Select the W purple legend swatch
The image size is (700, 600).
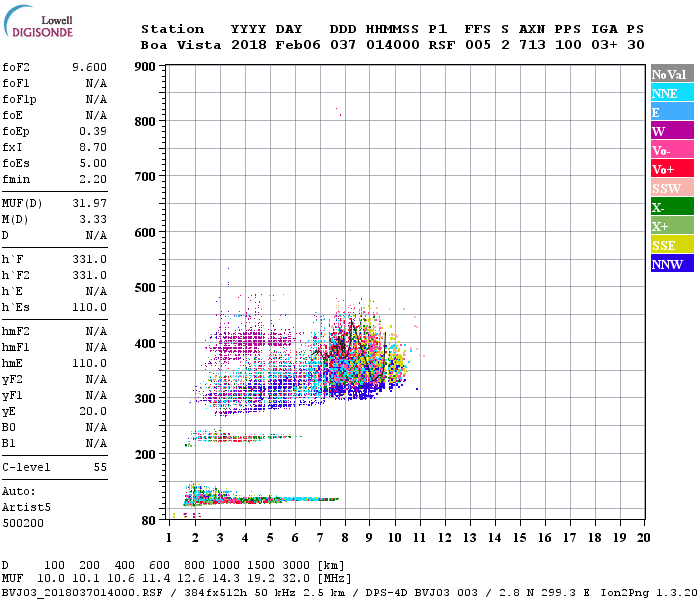(672, 131)
